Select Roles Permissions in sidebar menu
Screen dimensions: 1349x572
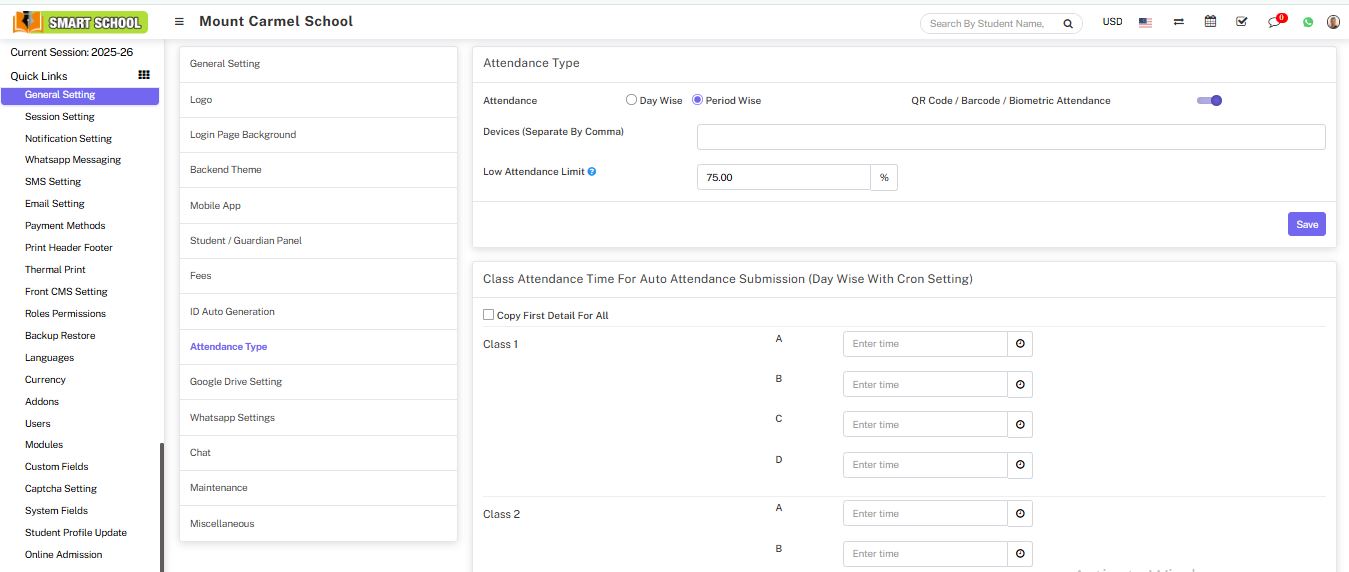point(65,314)
